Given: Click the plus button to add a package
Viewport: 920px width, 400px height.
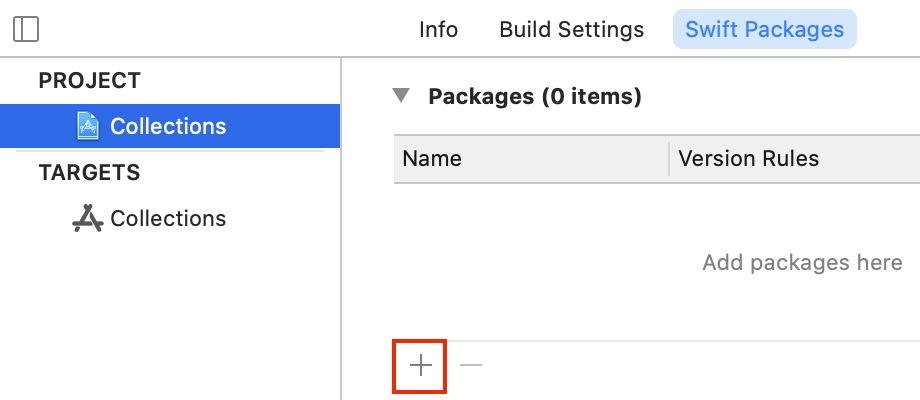Looking at the screenshot, I should point(421,366).
